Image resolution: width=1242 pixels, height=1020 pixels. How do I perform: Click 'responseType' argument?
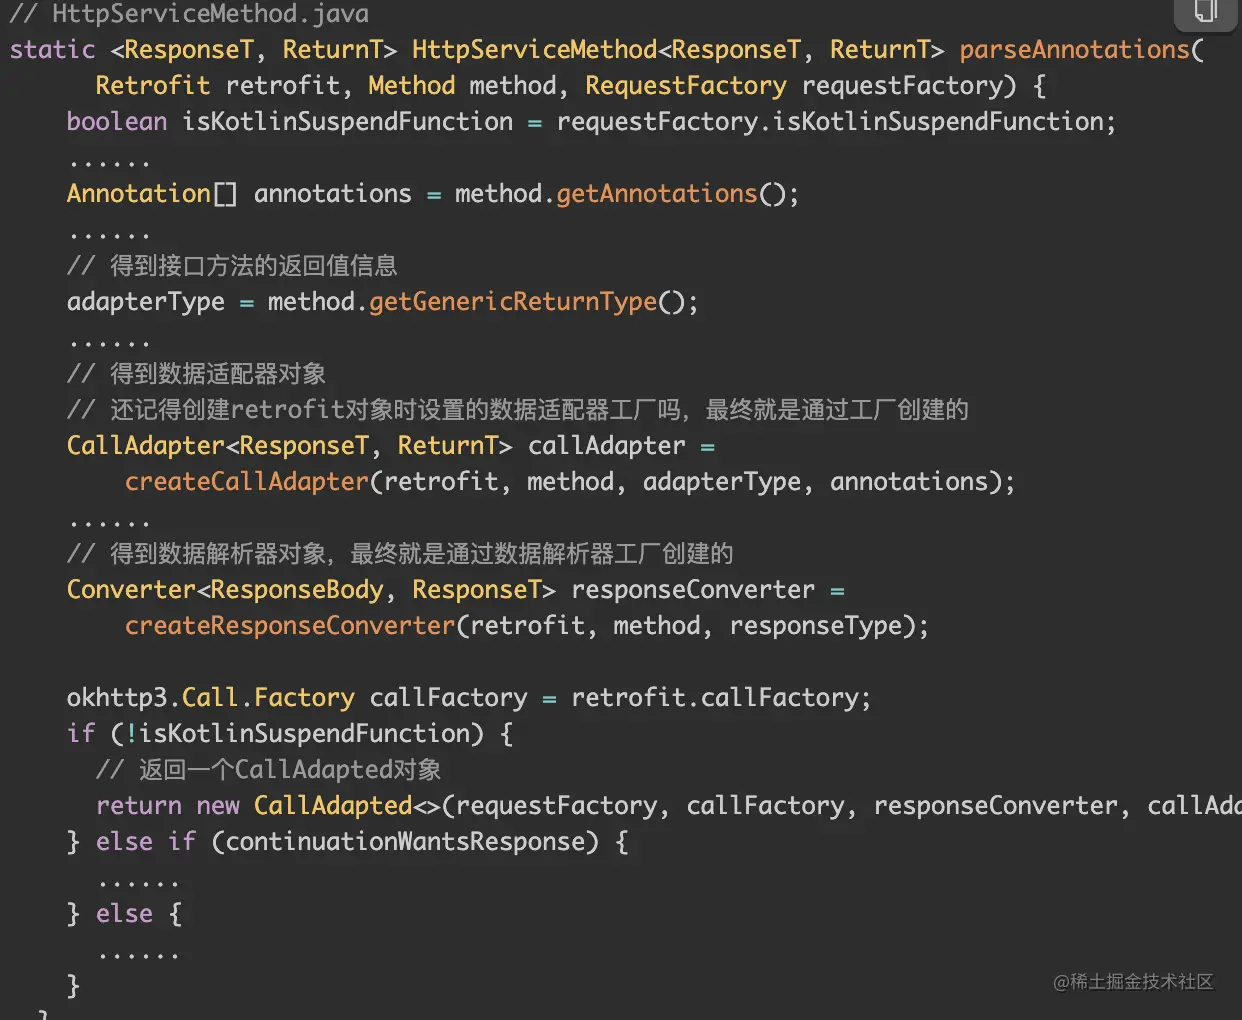tap(816, 626)
